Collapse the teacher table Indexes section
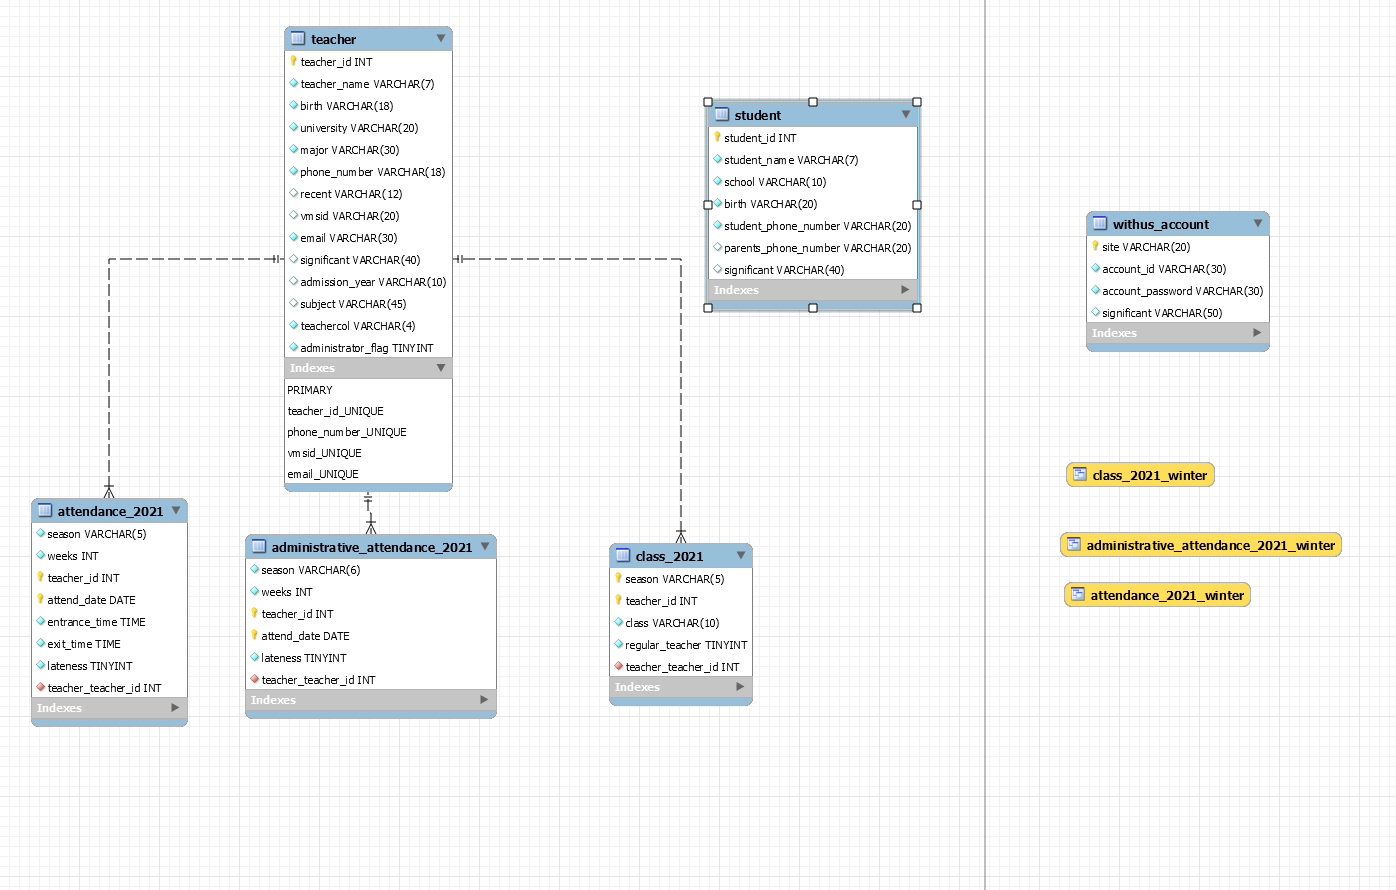The width and height of the screenshot is (1396, 890). 441,368
